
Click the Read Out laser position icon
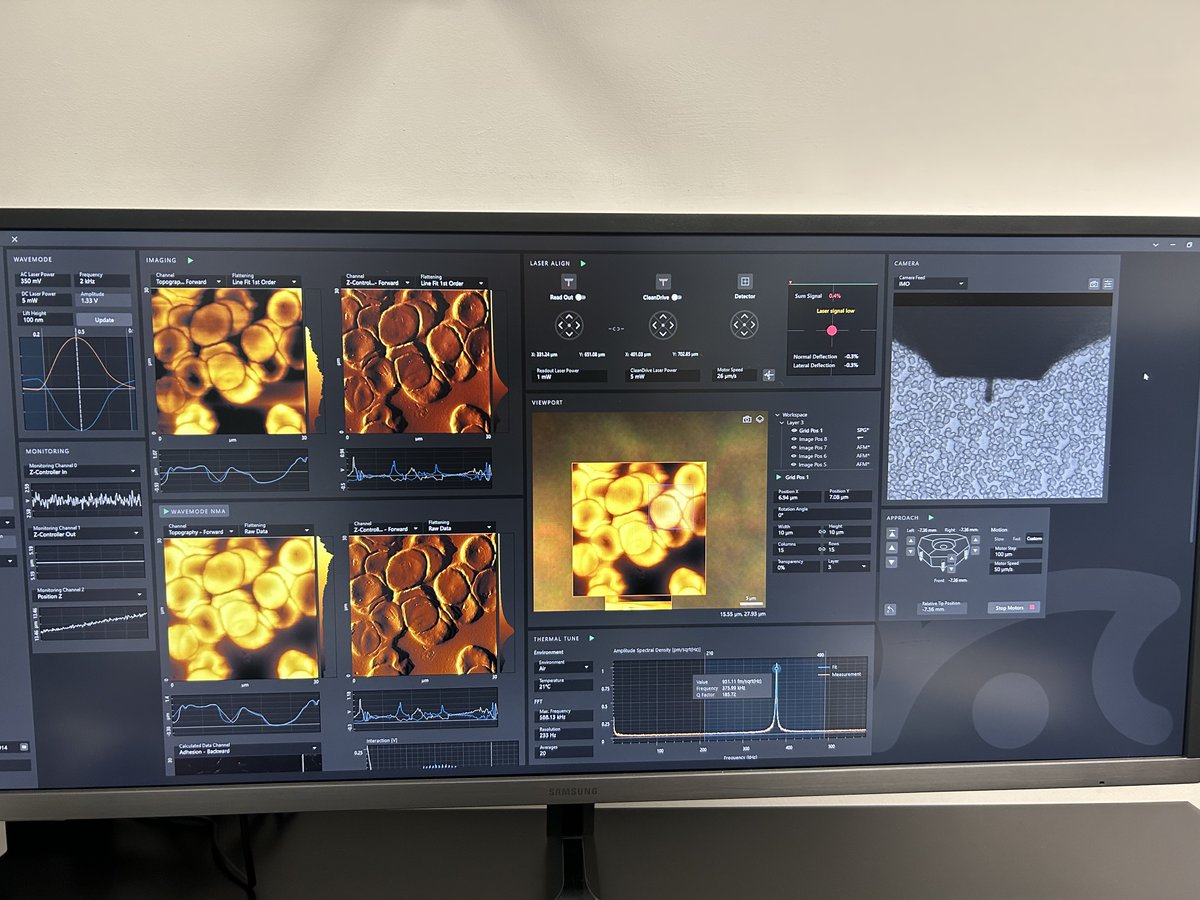tap(569, 282)
